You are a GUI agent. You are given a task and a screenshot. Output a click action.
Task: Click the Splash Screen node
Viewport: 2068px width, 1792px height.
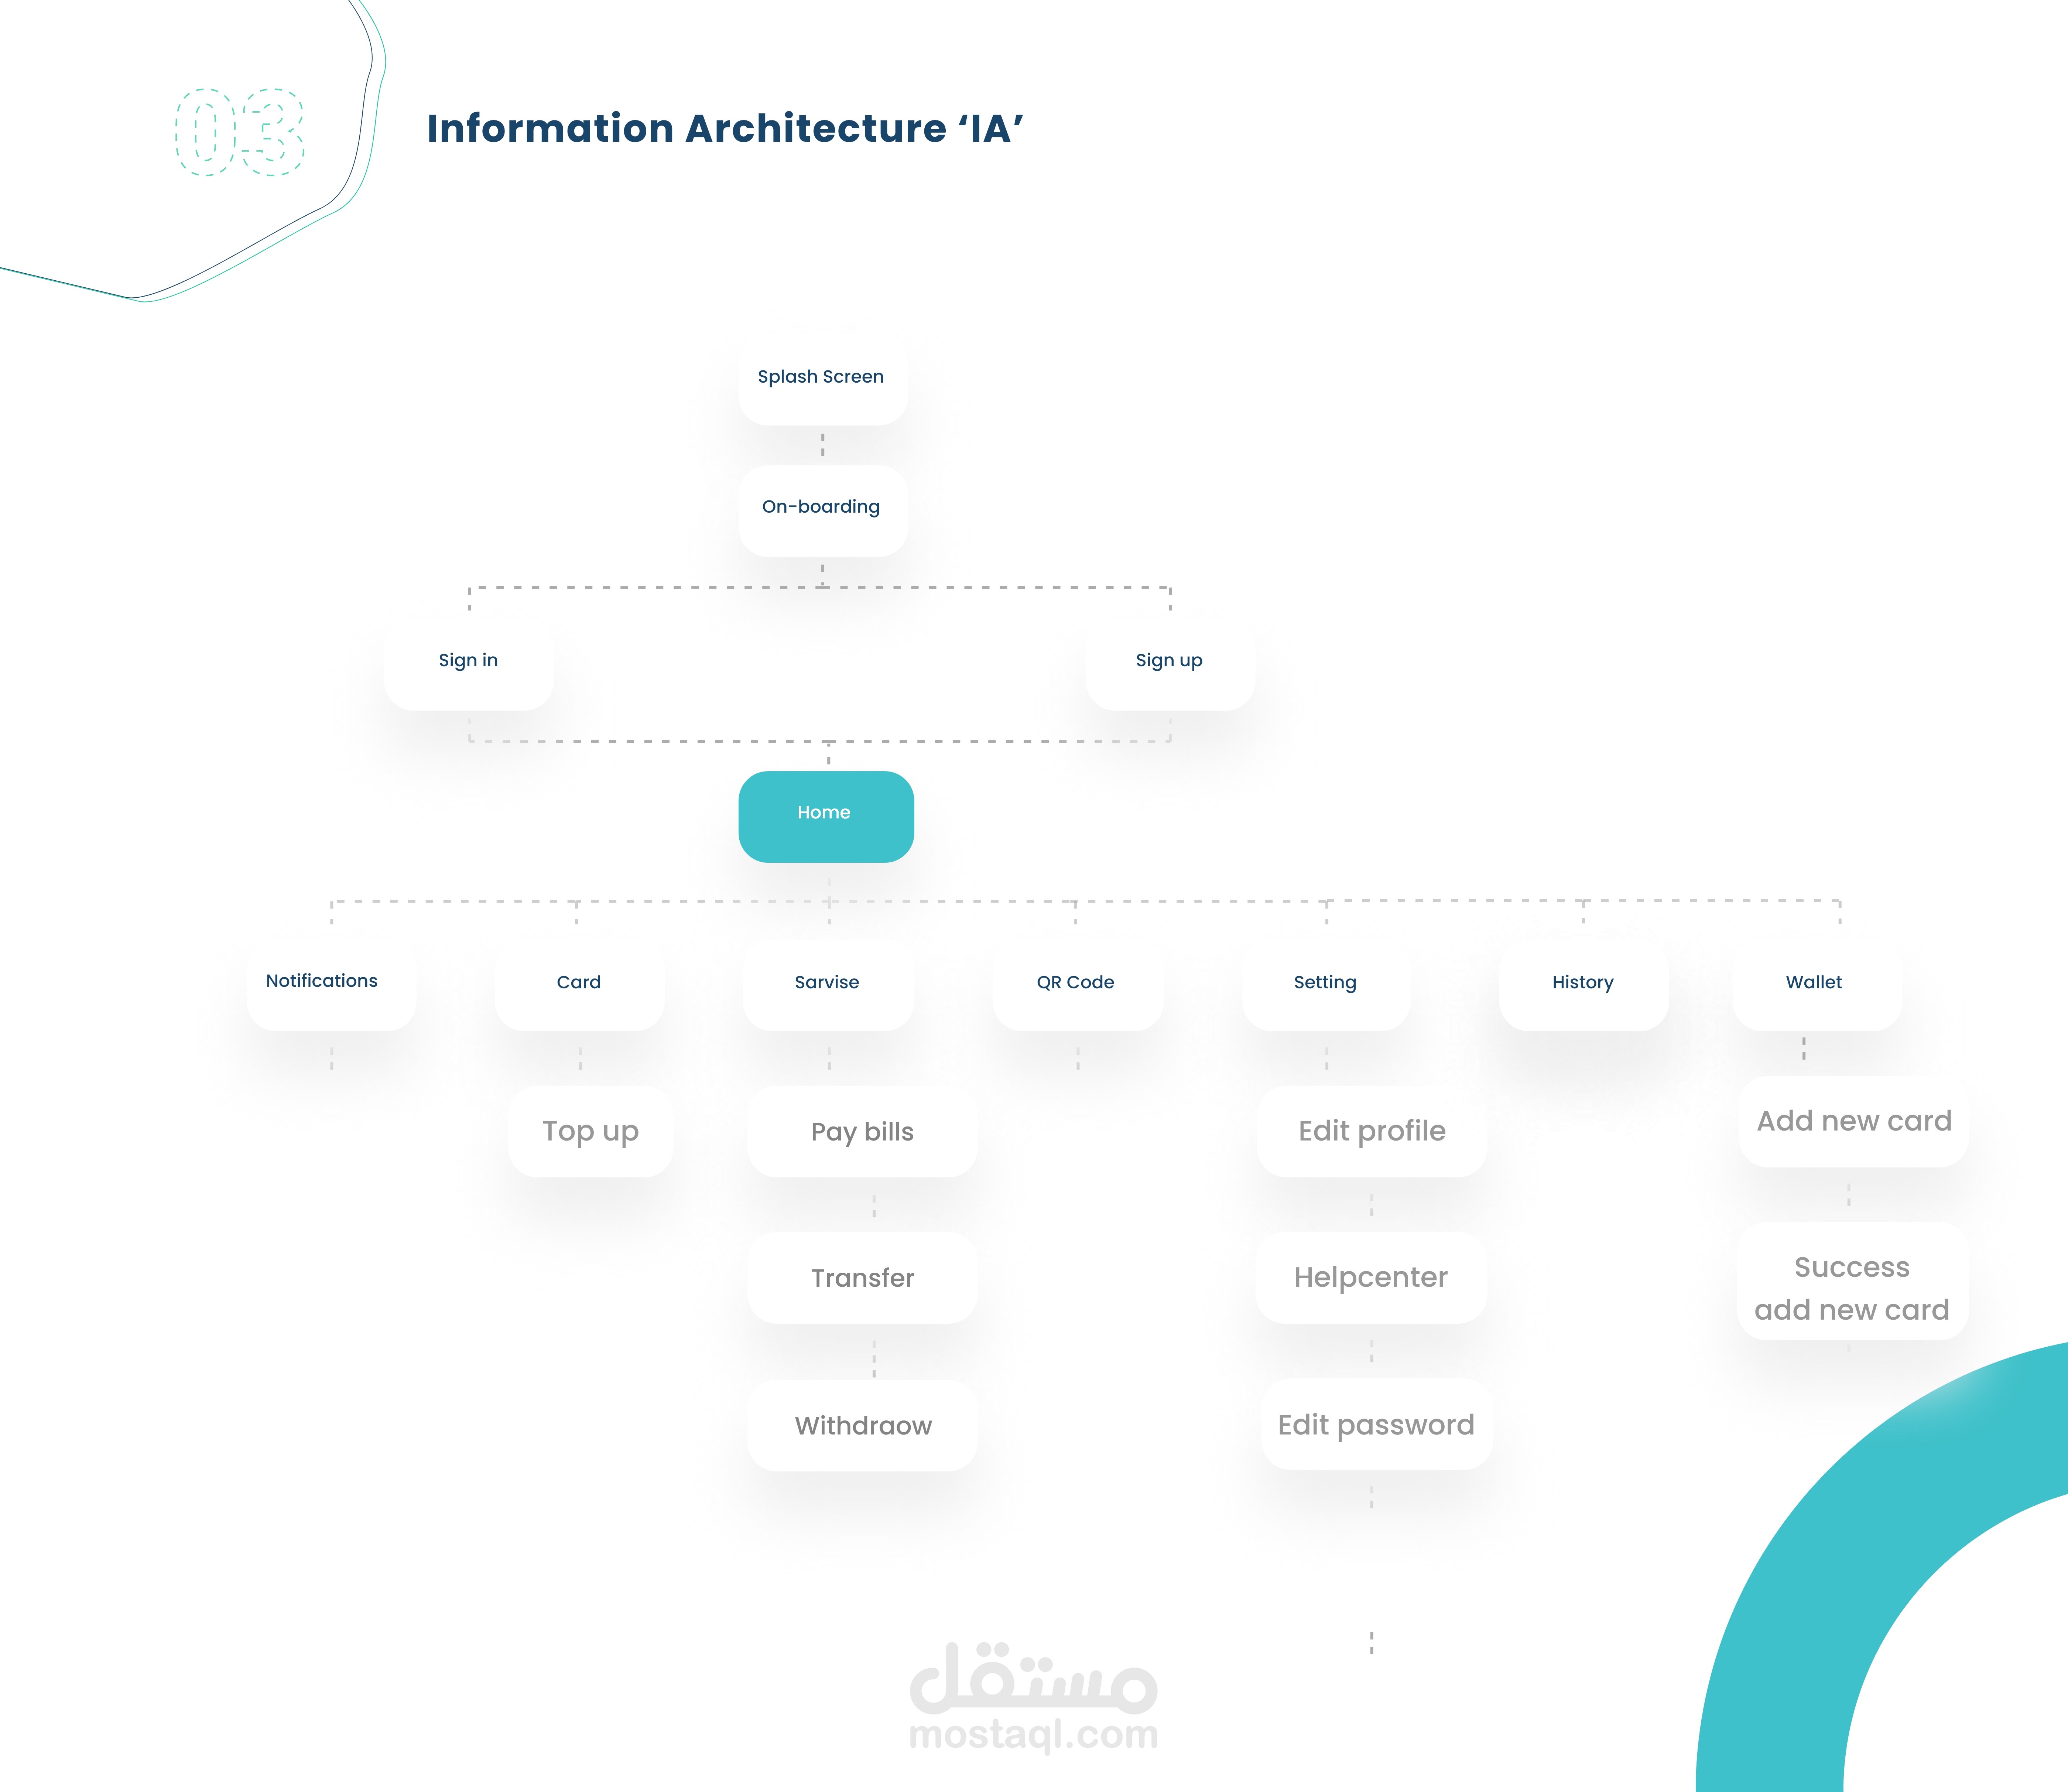tap(822, 378)
